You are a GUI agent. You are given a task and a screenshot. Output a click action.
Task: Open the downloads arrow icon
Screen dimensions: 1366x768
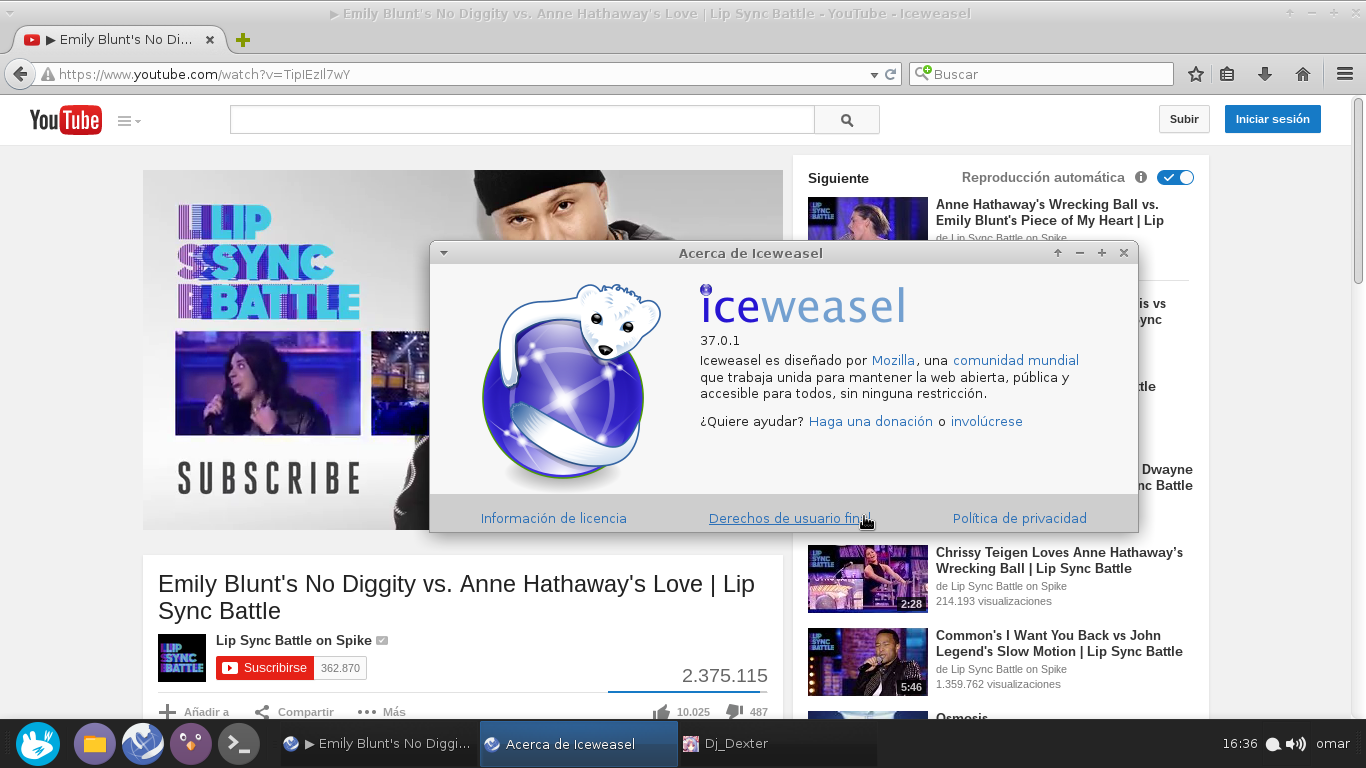coord(1265,74)
